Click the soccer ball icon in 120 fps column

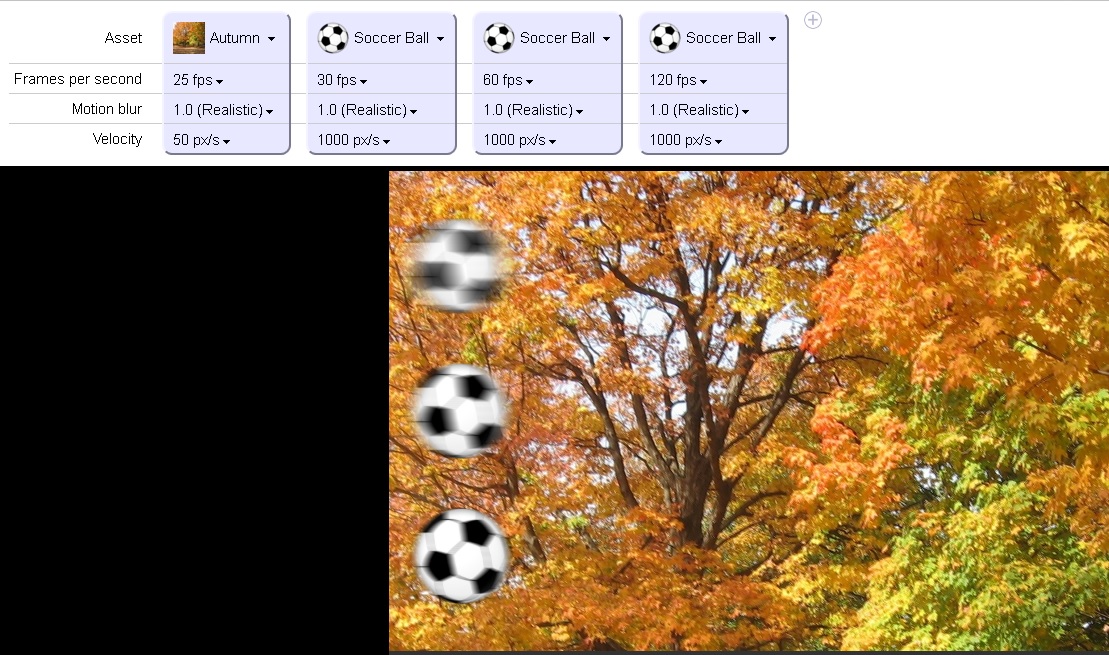point(665,38)
